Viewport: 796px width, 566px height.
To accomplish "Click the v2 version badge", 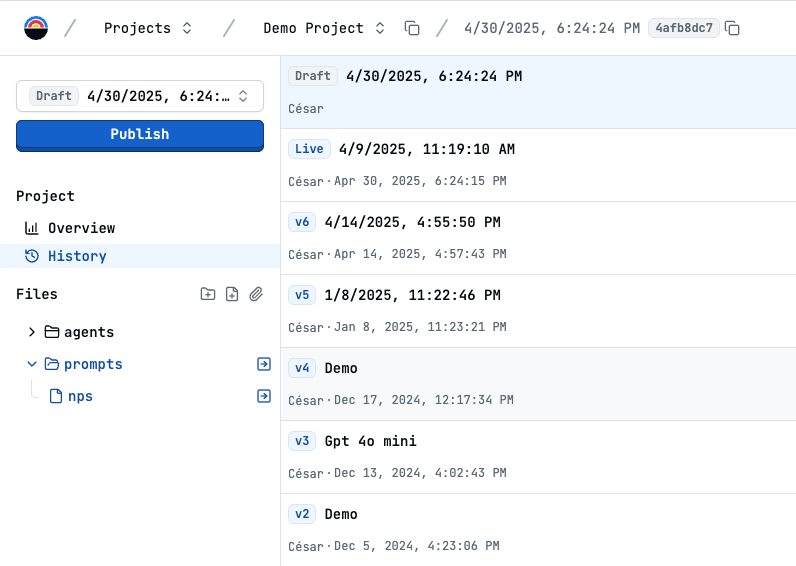I will point(302,514).
